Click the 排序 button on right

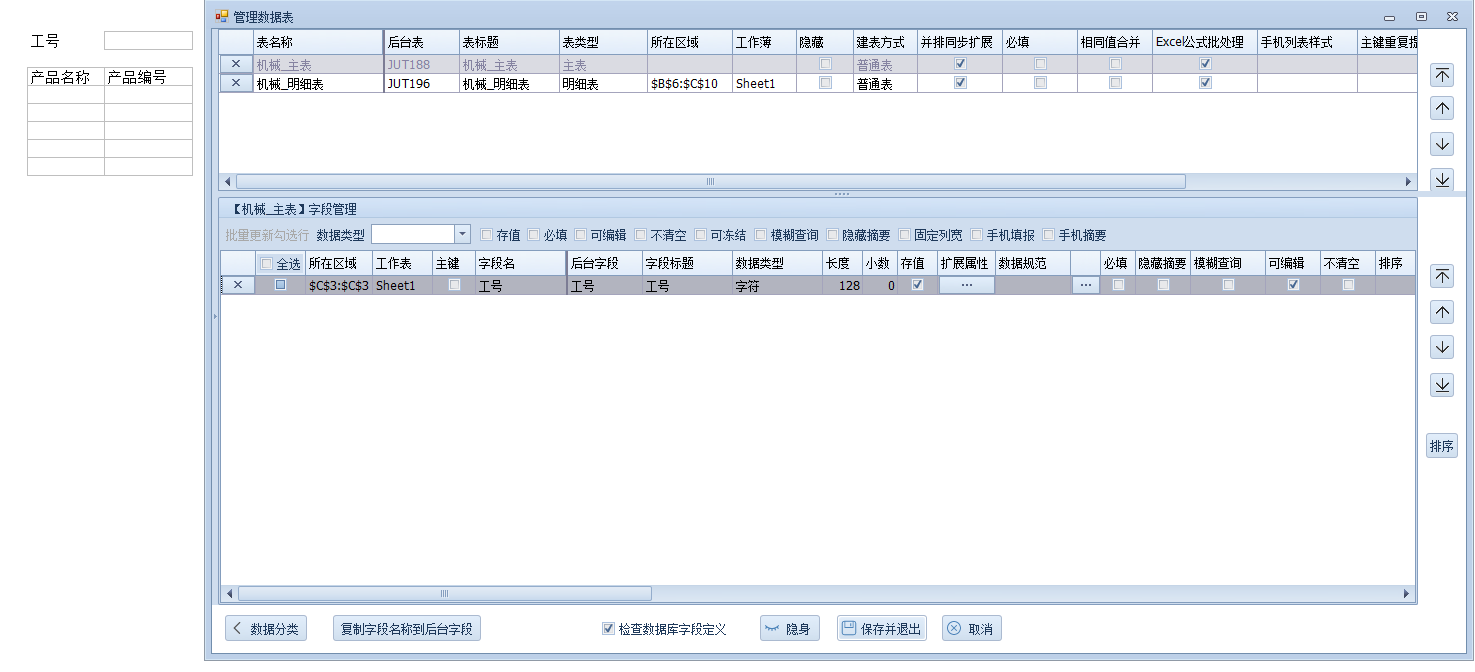tap(1441, 447)
